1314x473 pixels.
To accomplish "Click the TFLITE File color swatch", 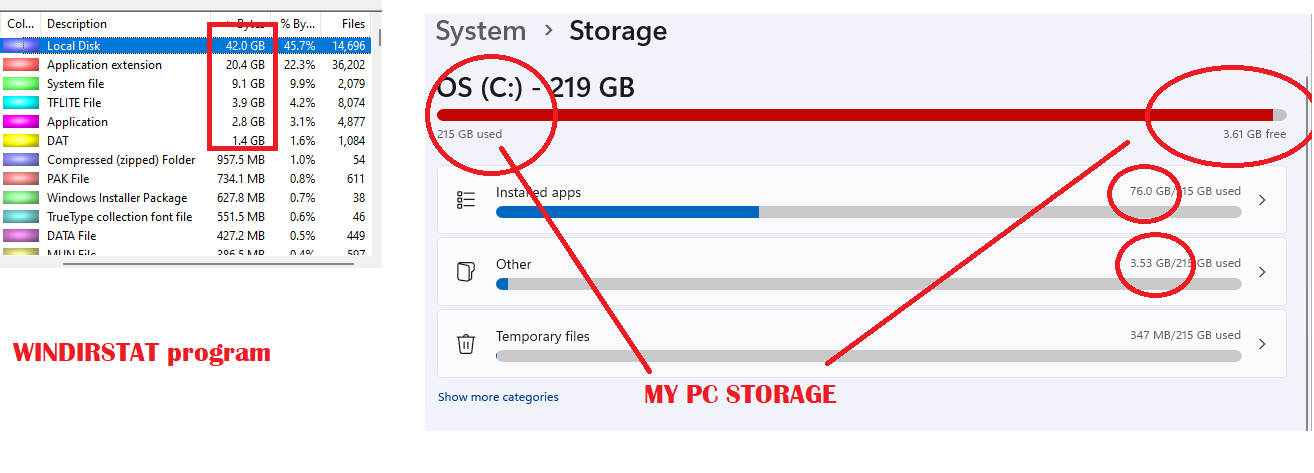I will pyautogui.click(x=21, y=103).
